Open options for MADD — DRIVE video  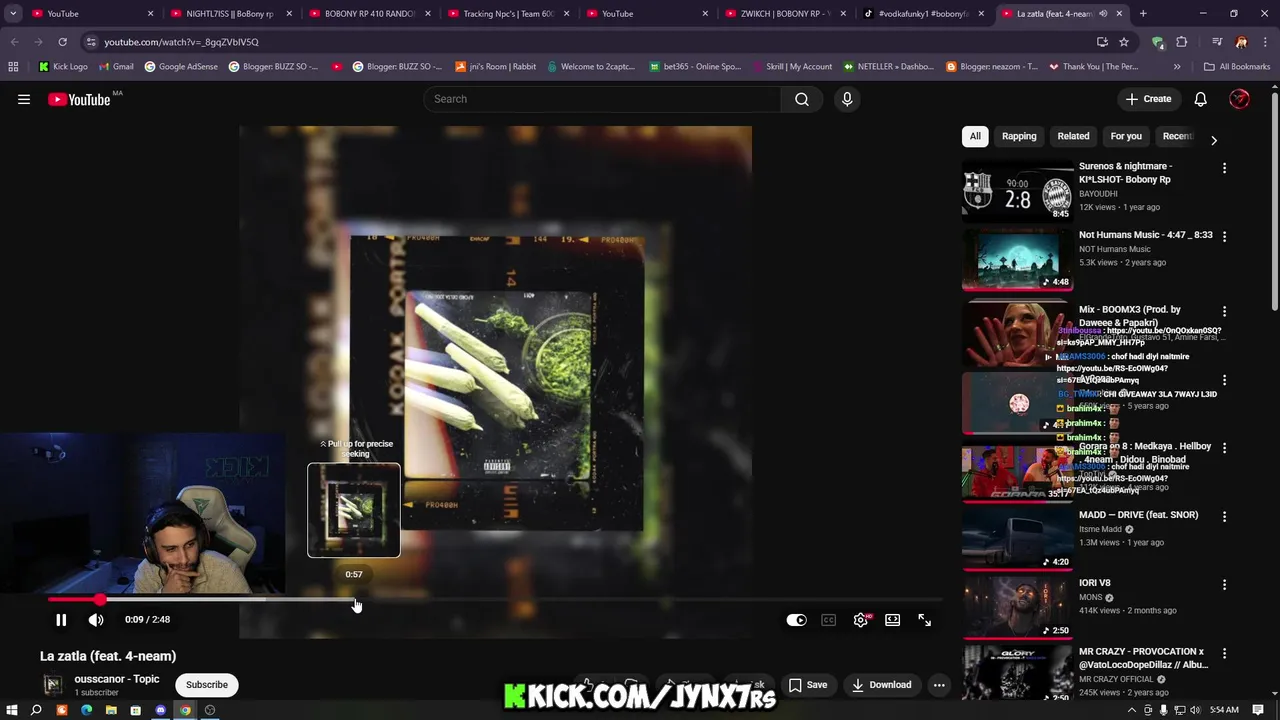(1224, 516)
